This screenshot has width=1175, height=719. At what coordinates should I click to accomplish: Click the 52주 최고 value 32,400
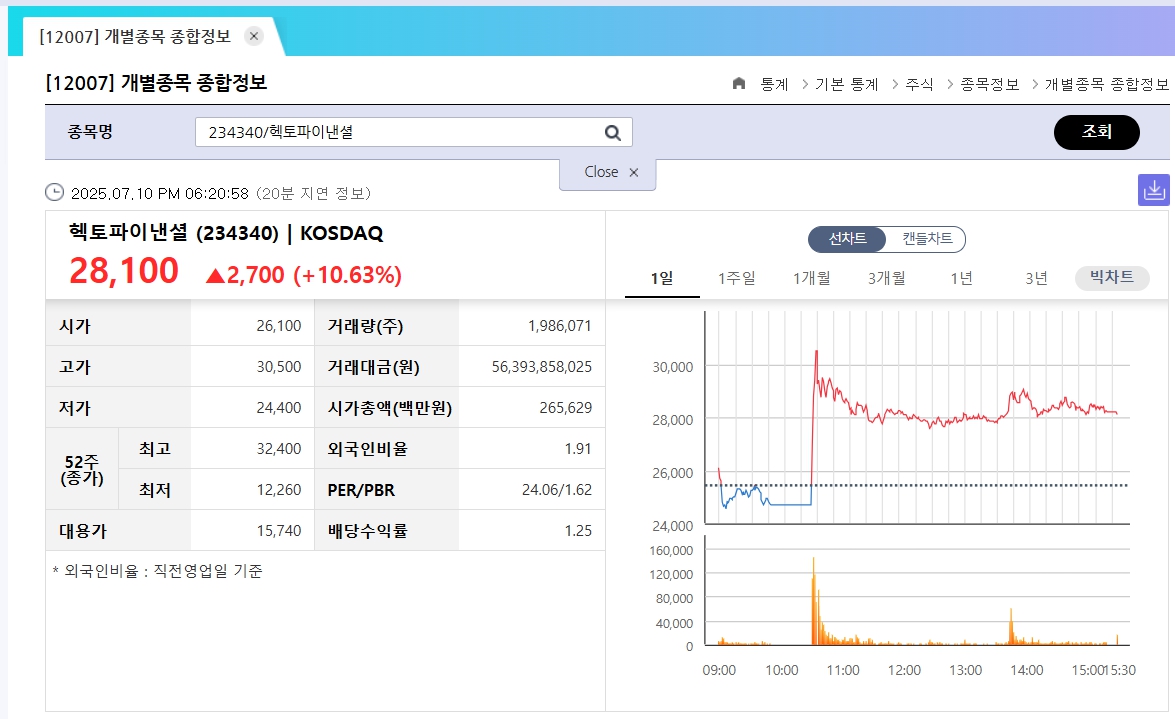point(279,449)
